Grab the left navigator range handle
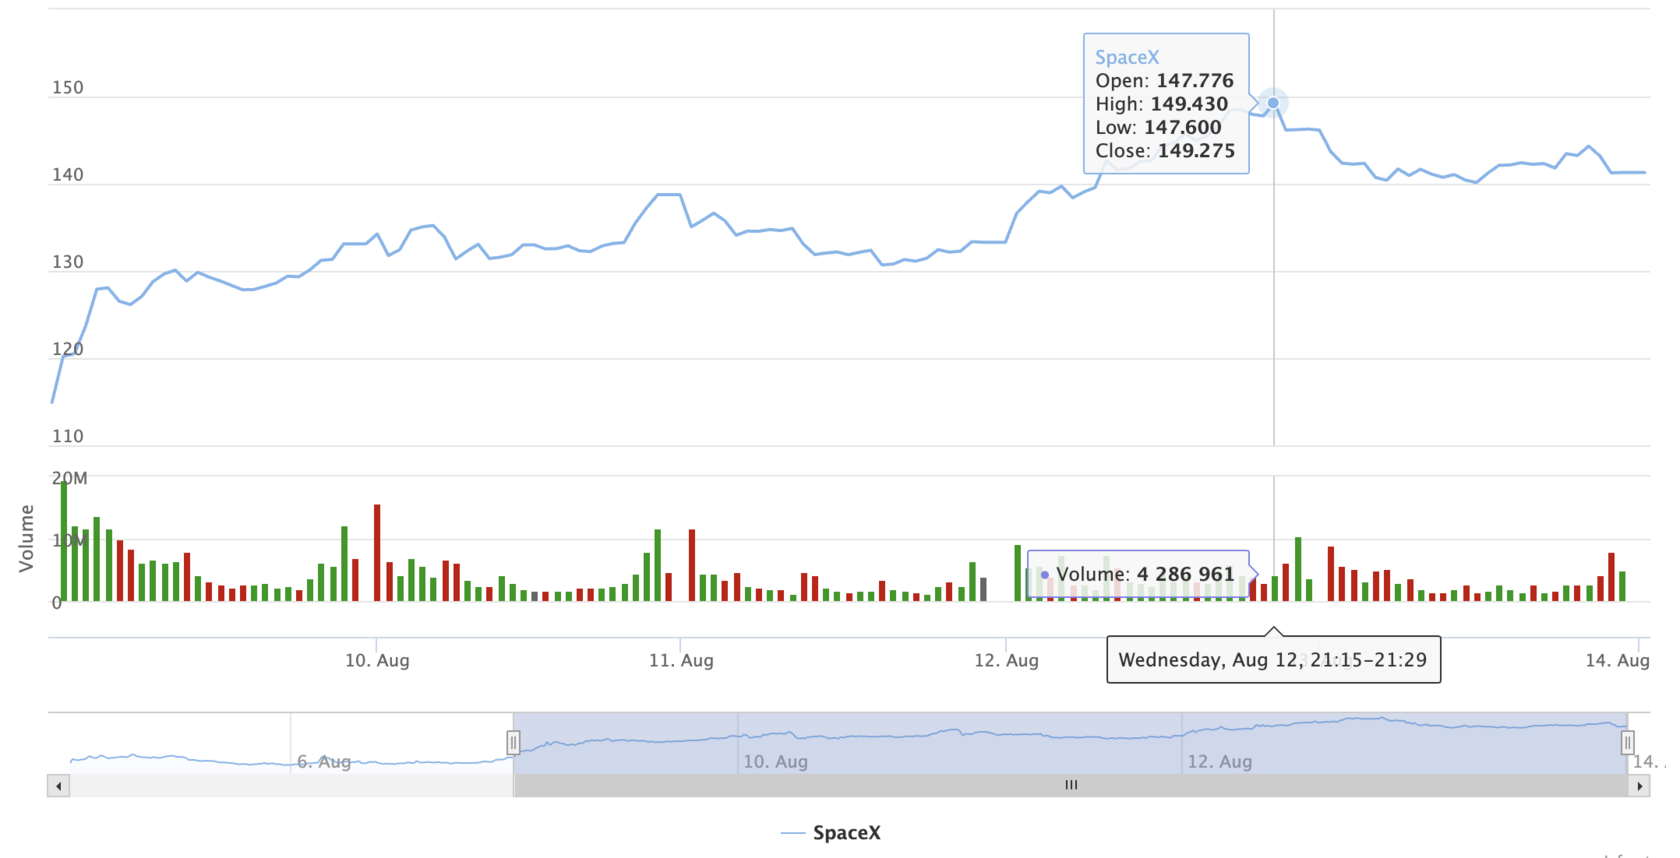Screen dimensions: 1680x858 [513, 743]
